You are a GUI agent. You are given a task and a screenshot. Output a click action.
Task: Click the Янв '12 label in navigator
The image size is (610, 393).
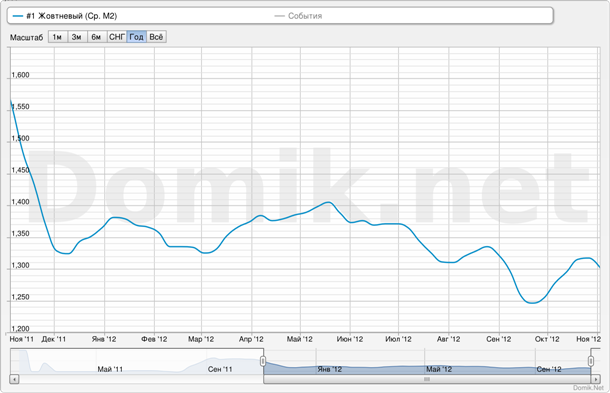click(x=330, y=369)
